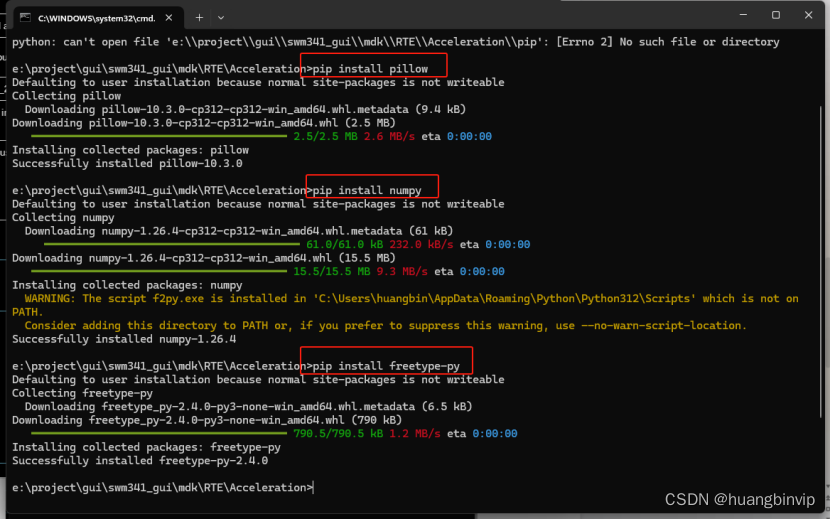Expand the new tab profile dropdown
This screenshot has width=831, height=519.
coord(221,18)
